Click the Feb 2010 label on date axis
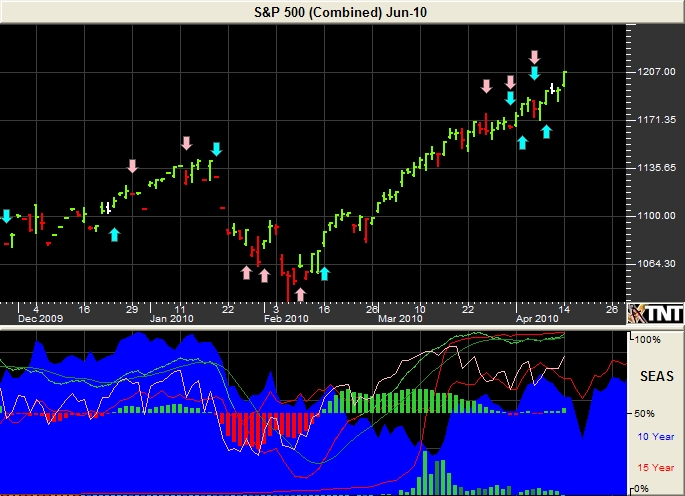This screenshot has height=496, width=685. [286, 319]
